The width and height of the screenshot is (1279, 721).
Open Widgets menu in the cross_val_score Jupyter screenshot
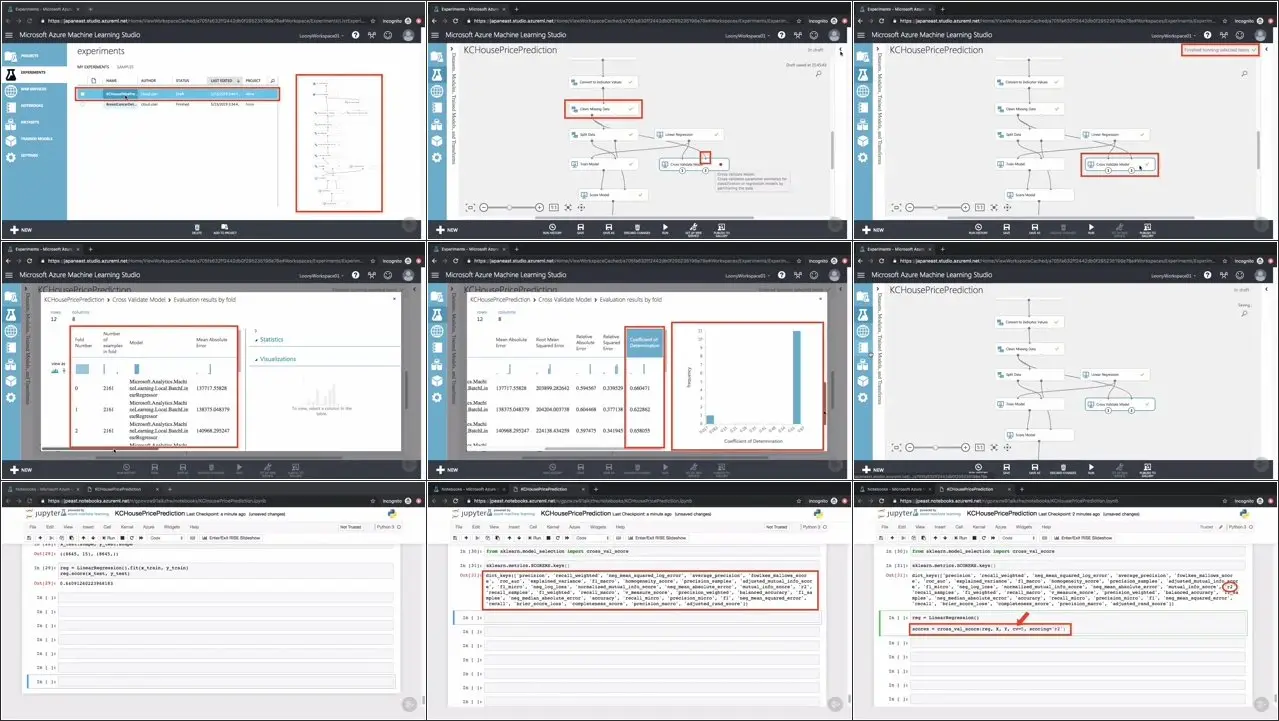pos(1023,527)
